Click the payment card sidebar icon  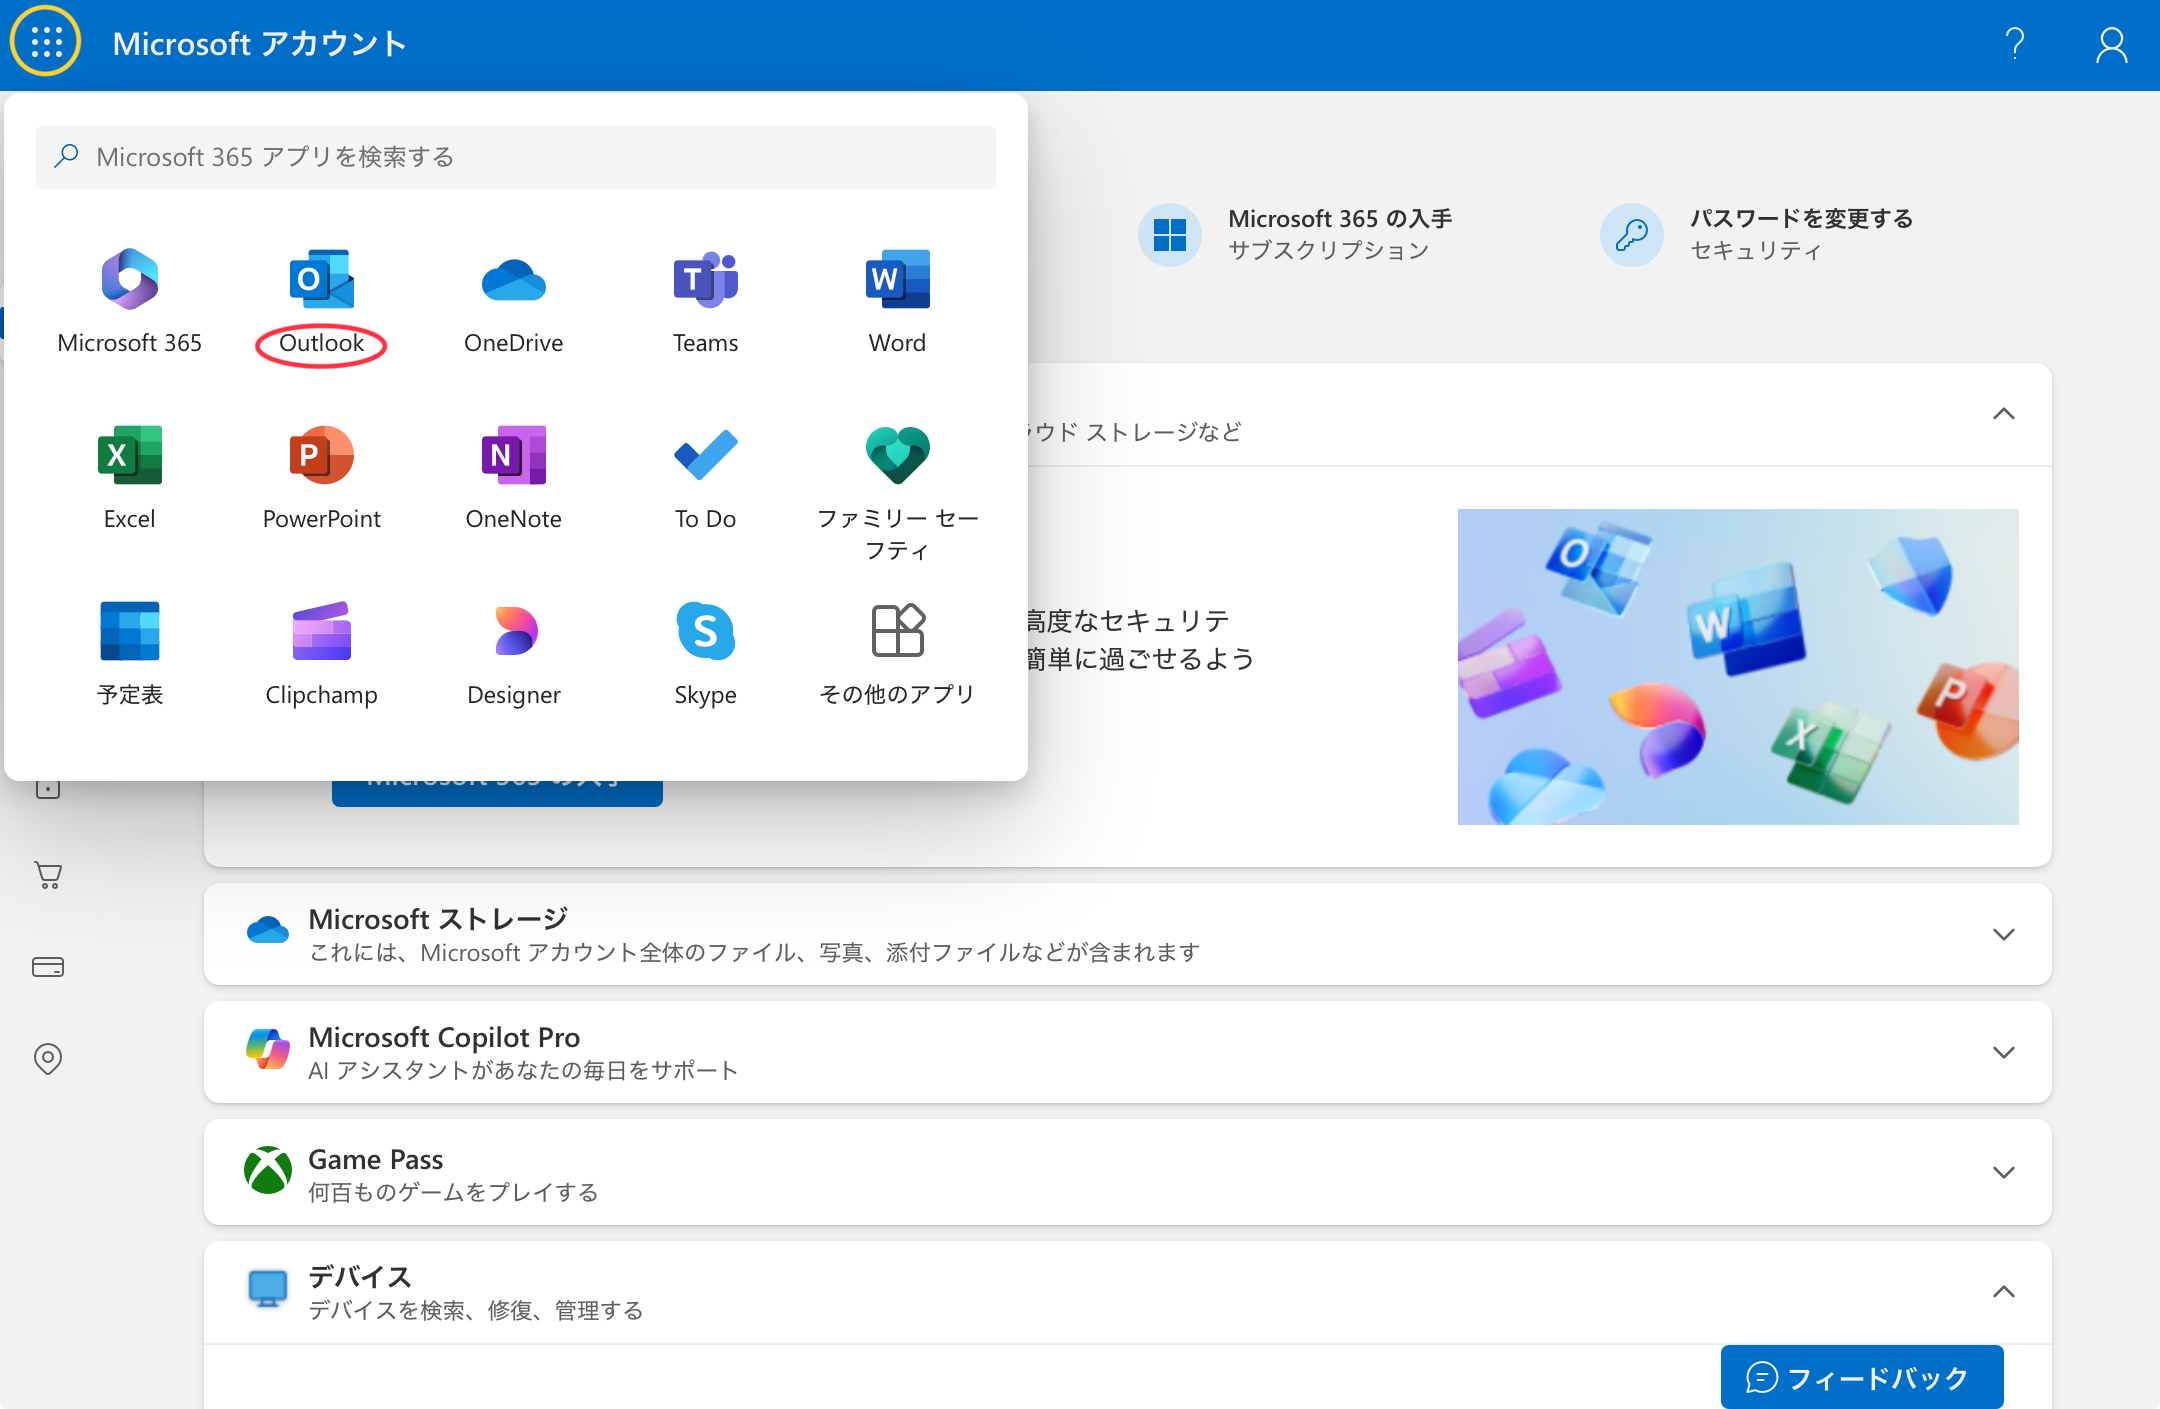coord(48,967)
